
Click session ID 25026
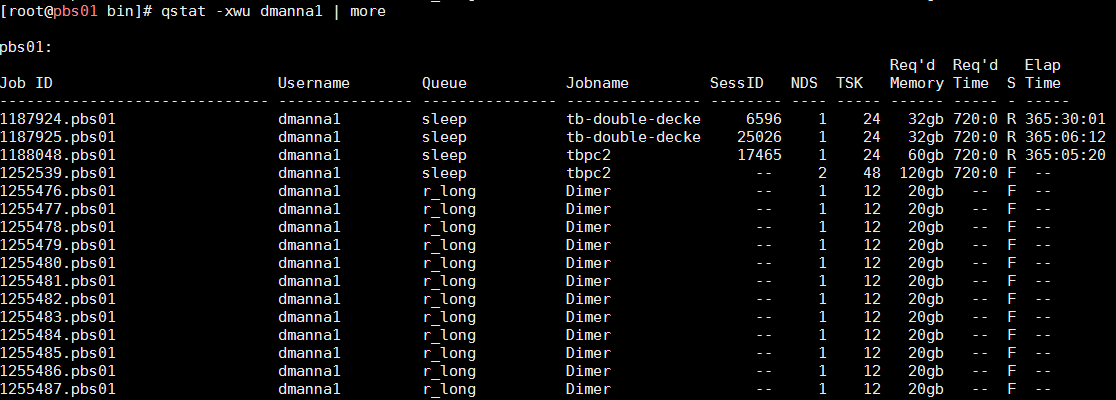pyautogui.click(x=759, y=137)
